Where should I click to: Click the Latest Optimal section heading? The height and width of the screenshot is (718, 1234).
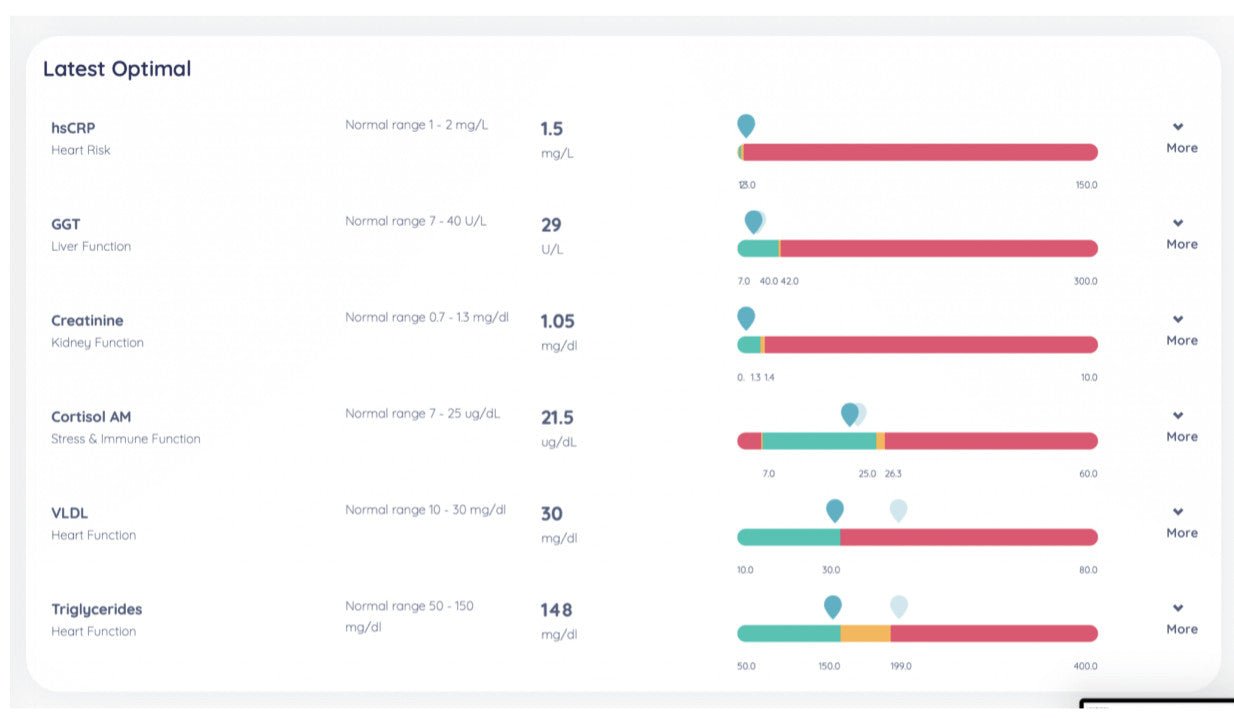117,69
